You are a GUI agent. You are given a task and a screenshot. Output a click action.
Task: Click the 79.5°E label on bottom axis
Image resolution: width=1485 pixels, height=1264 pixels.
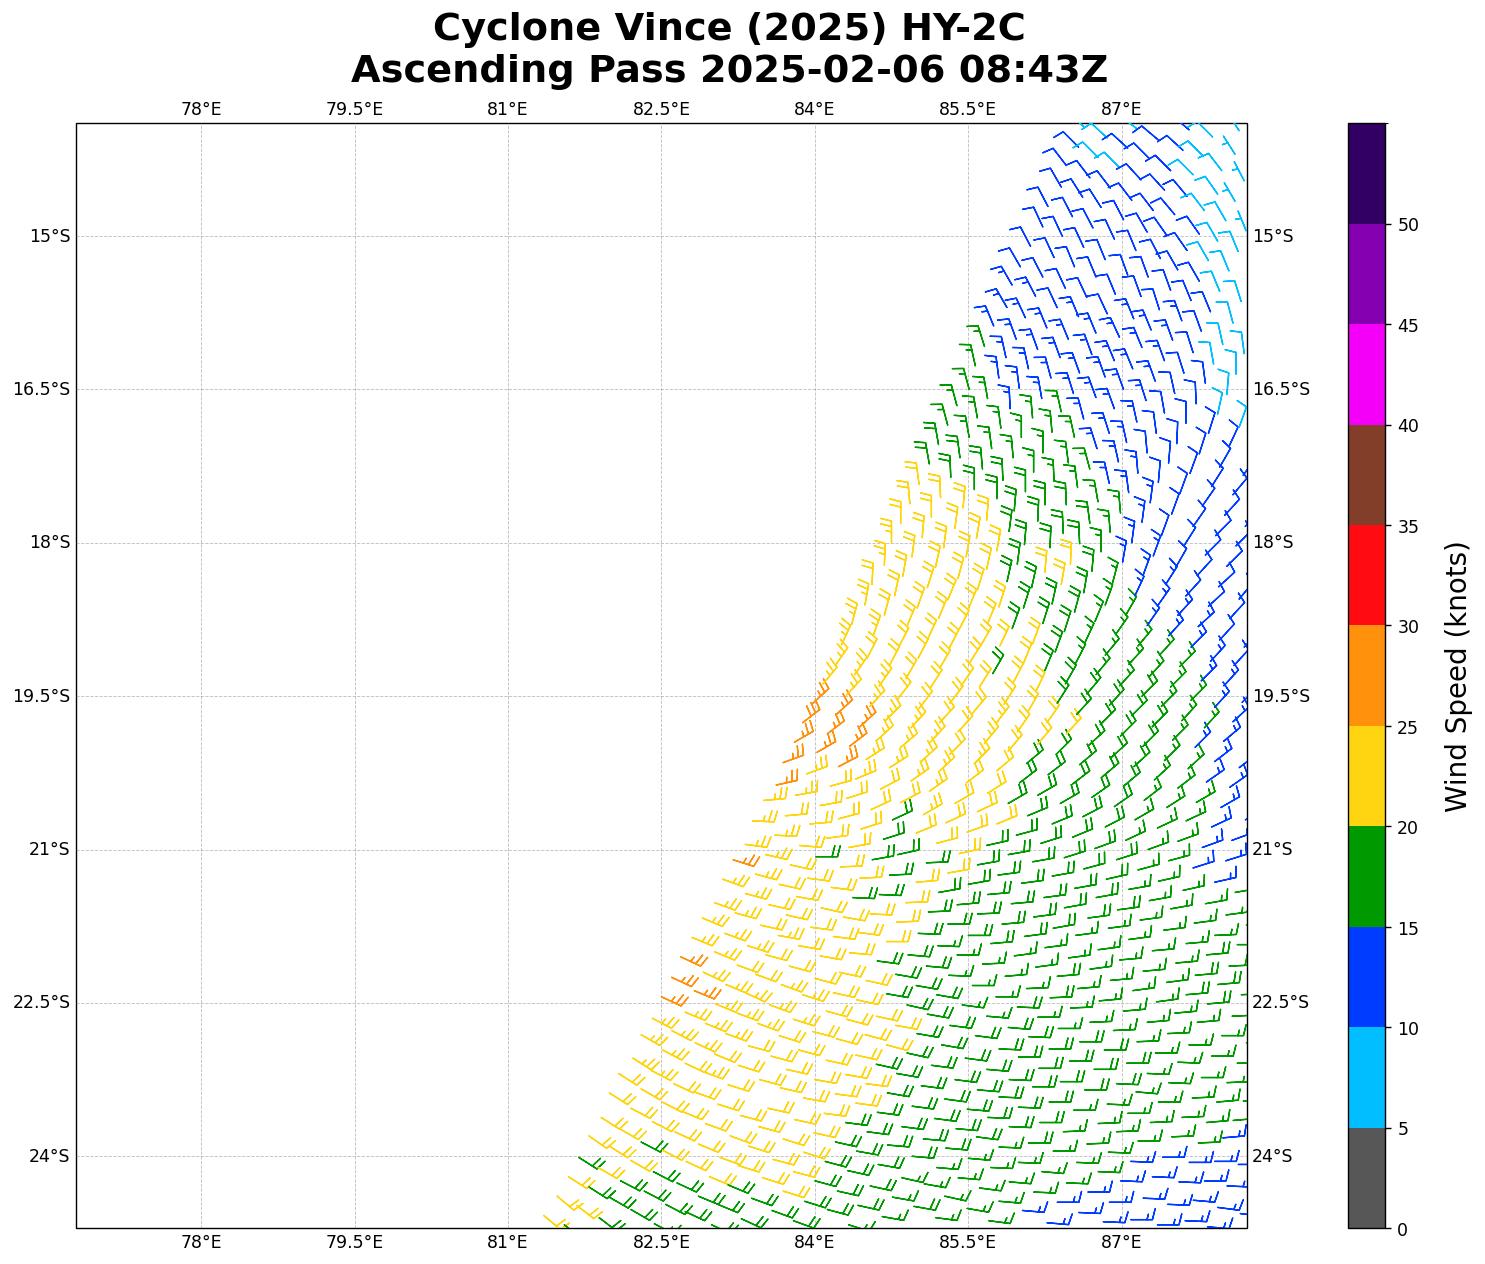[x=354, y=1242]
